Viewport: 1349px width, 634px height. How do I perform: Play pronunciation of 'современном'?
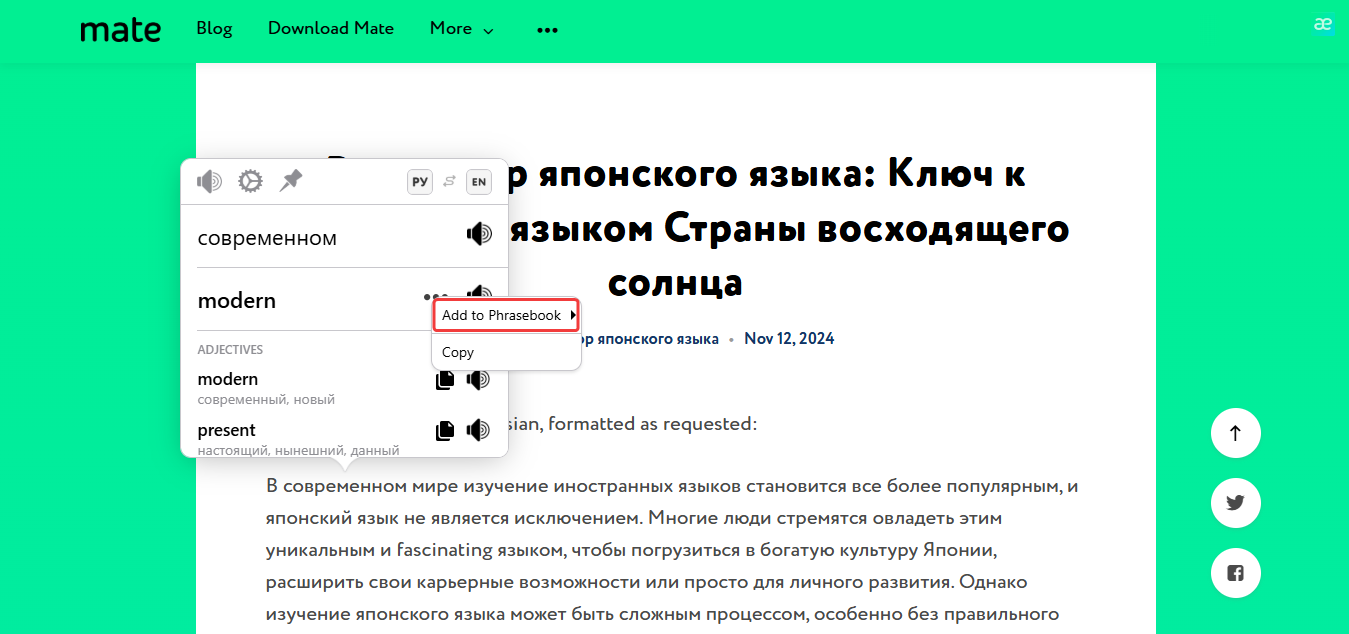pyautogui.click(x=479, y=234)
